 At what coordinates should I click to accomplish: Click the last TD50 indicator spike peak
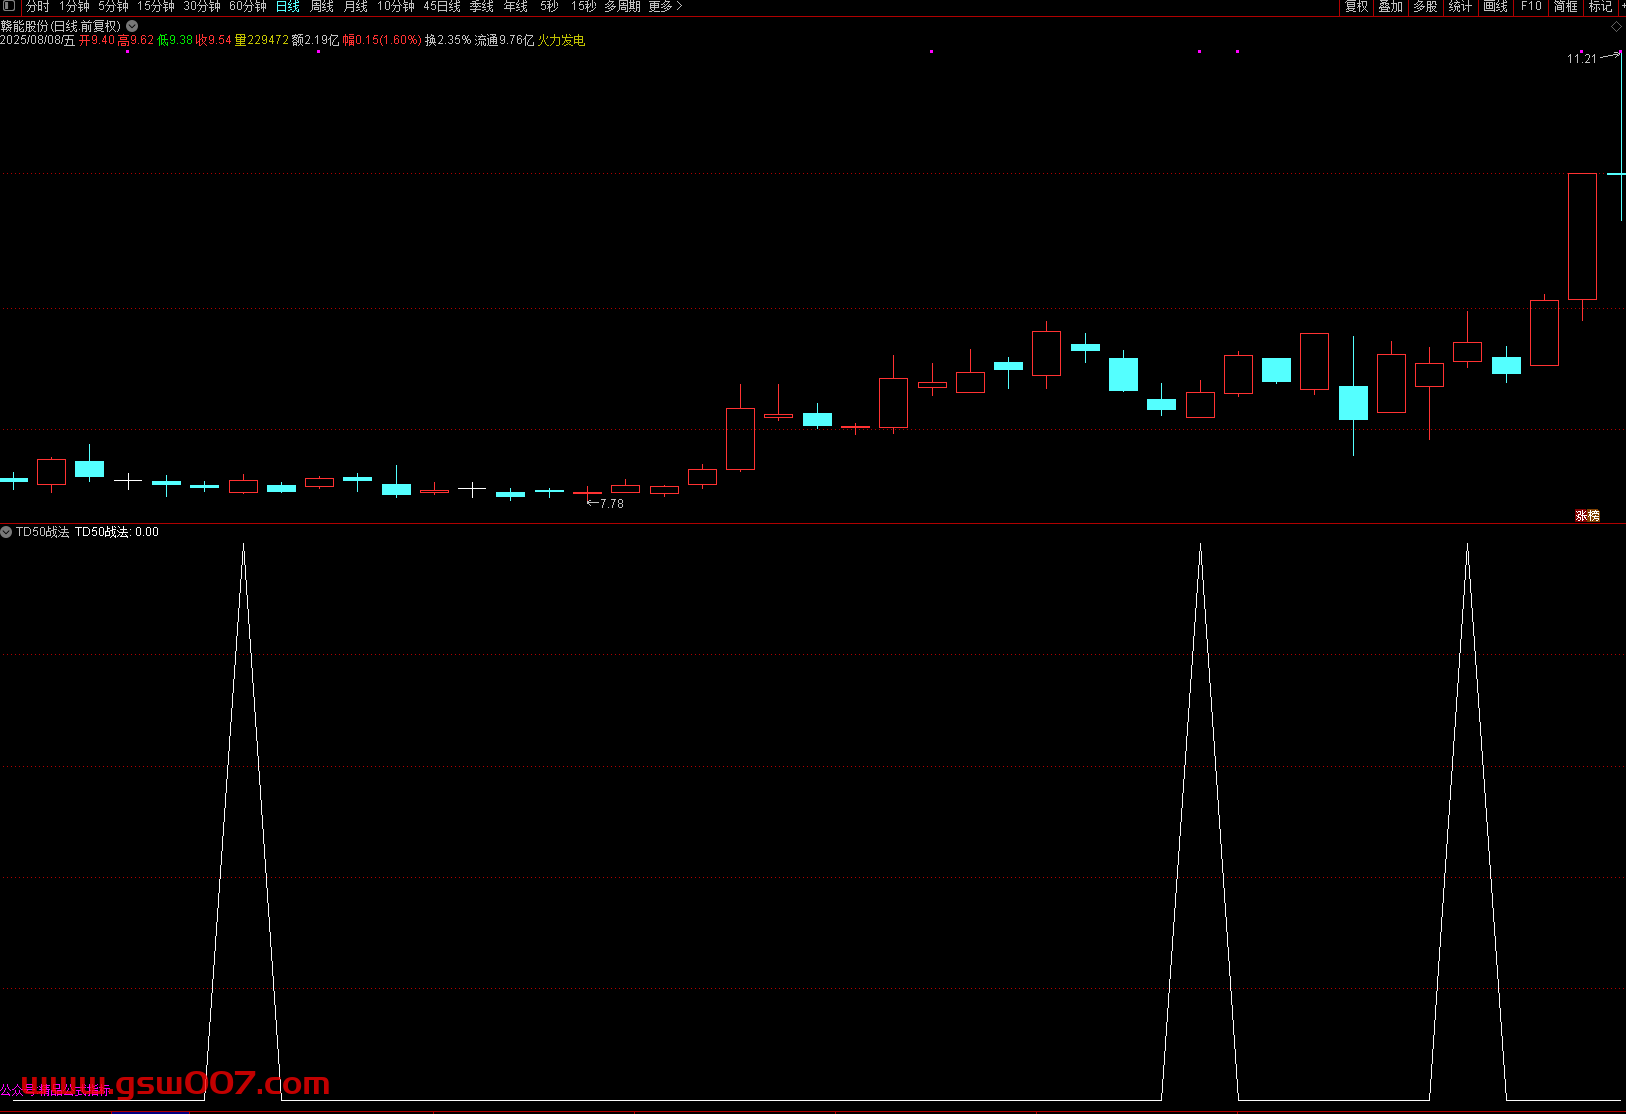point(1467,545)
